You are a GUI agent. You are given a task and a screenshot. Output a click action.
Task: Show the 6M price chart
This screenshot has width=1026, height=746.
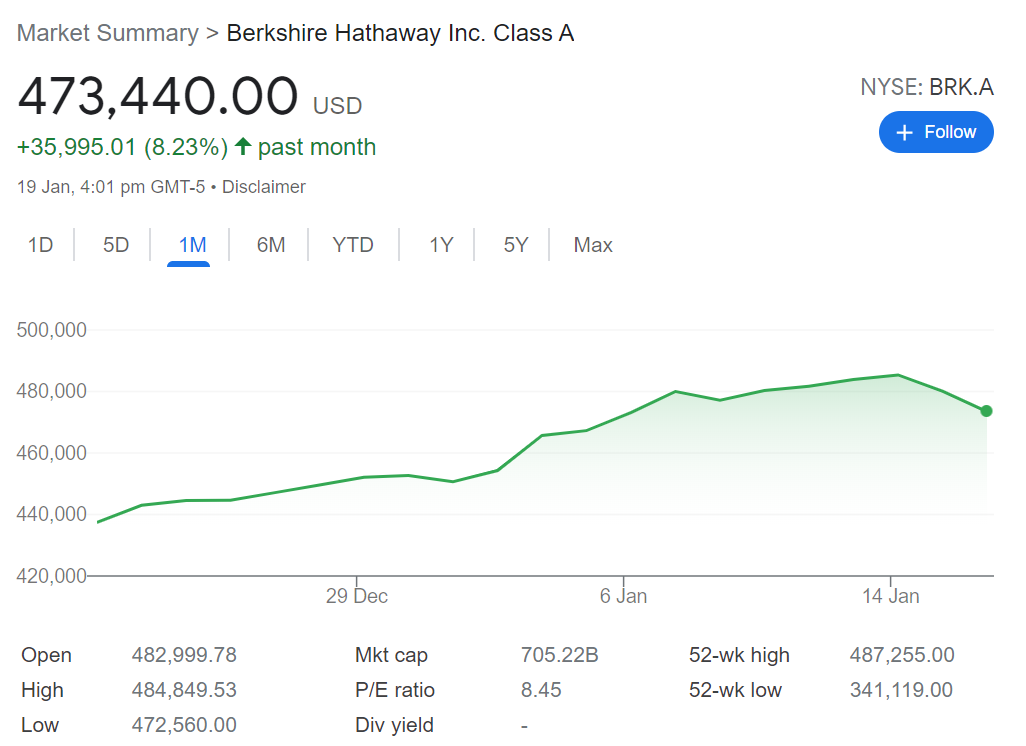coord(271,245)
